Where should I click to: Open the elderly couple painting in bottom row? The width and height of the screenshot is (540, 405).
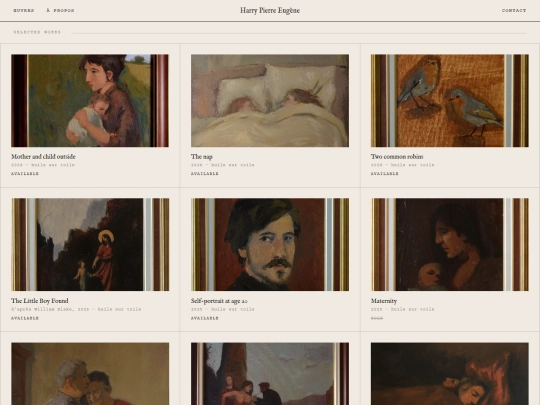point(90,374)
